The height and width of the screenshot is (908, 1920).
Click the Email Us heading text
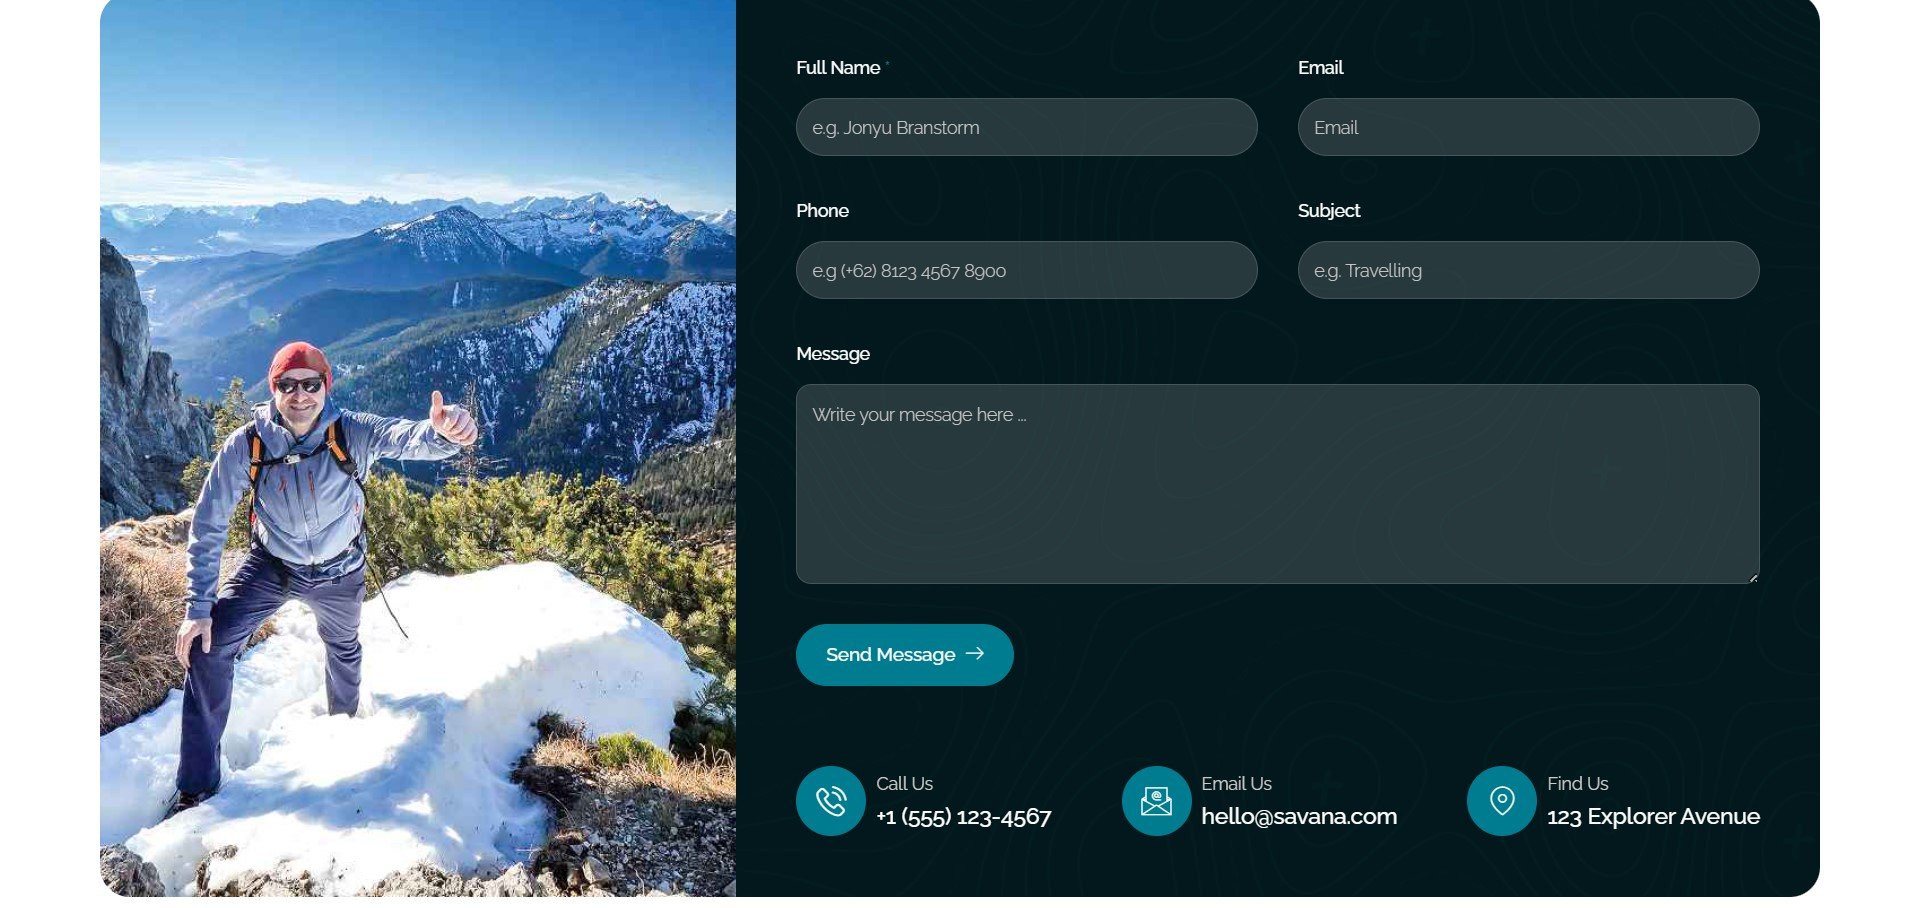[x=1236, y=784]
